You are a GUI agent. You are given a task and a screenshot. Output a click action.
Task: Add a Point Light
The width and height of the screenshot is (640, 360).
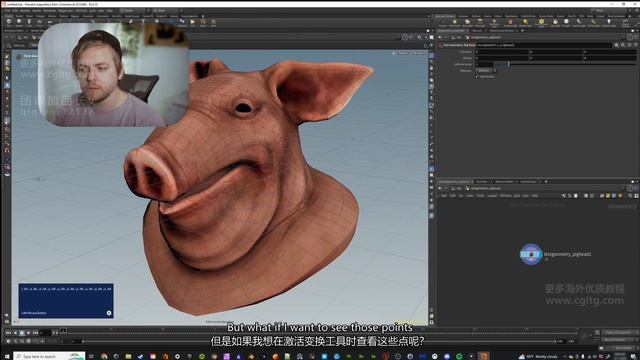(454, 23)
